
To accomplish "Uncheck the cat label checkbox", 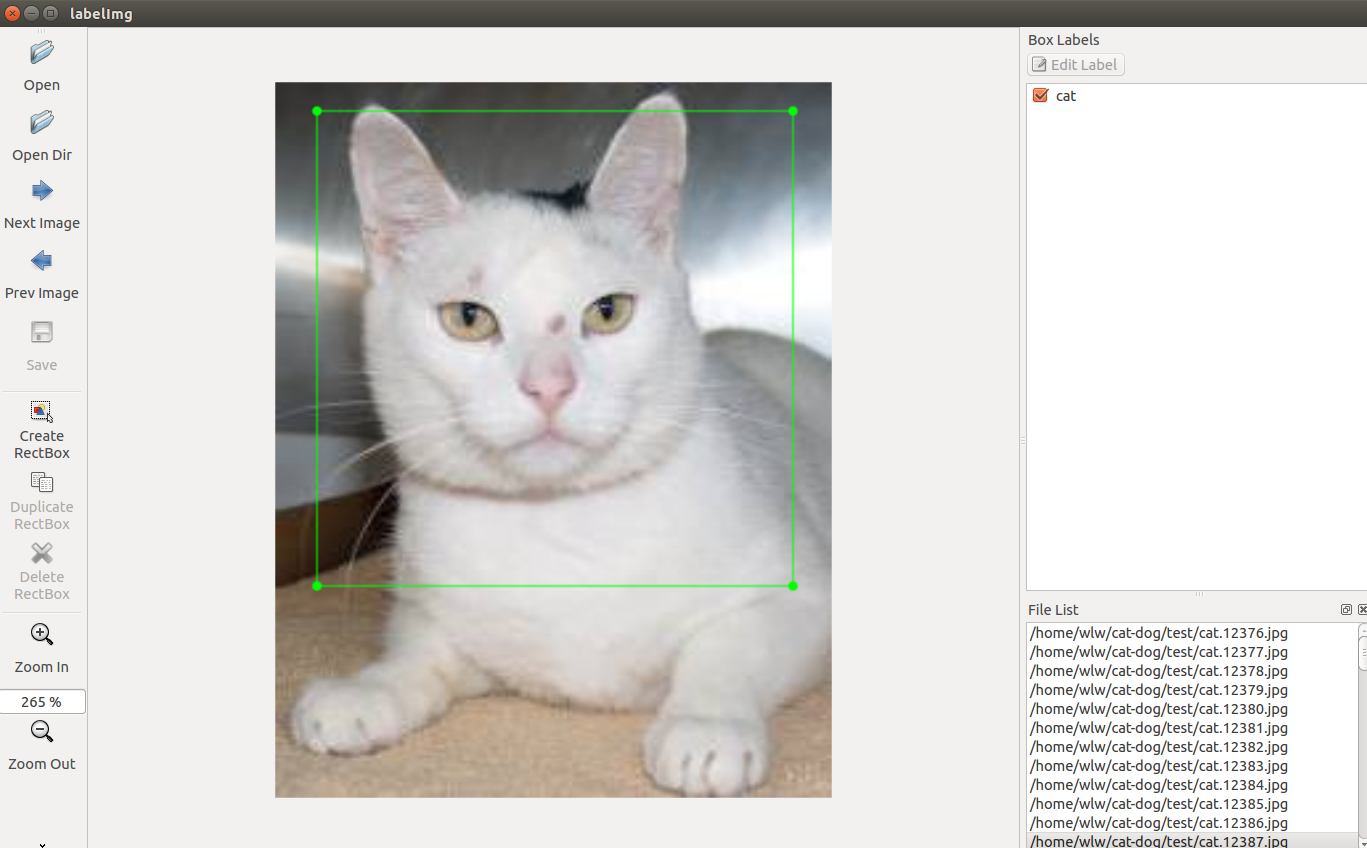I will coord(1040,95).
